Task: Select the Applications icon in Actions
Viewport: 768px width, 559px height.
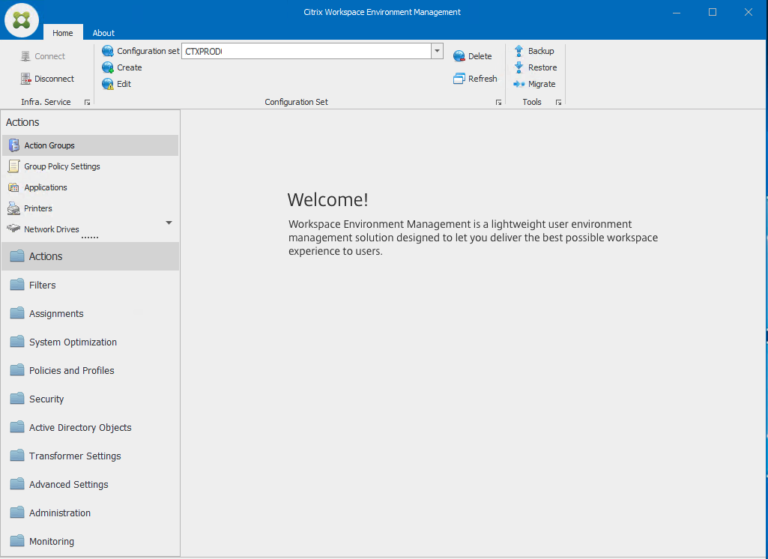Action: pyautogui.click(x=14, y=187)
